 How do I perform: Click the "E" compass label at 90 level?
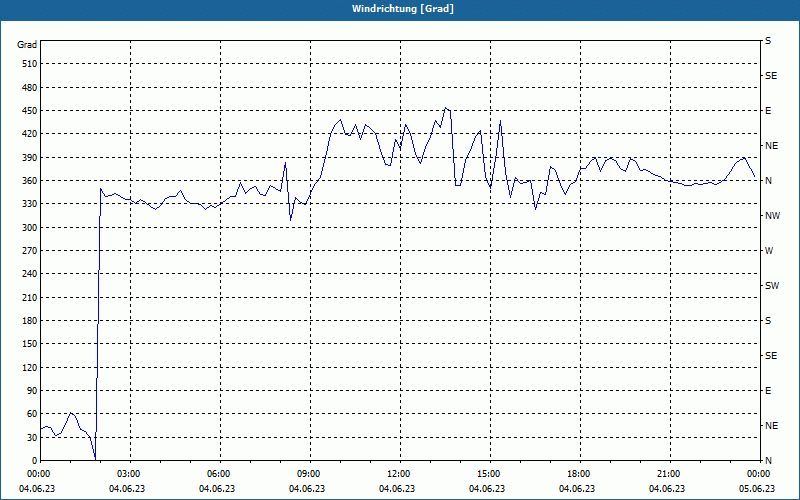pos(768,391)
